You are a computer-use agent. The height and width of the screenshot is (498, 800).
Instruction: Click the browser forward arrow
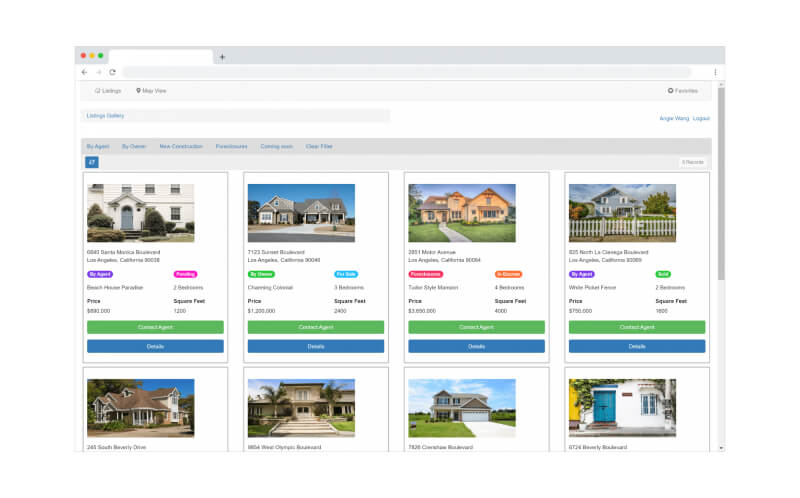coord(98,72)
